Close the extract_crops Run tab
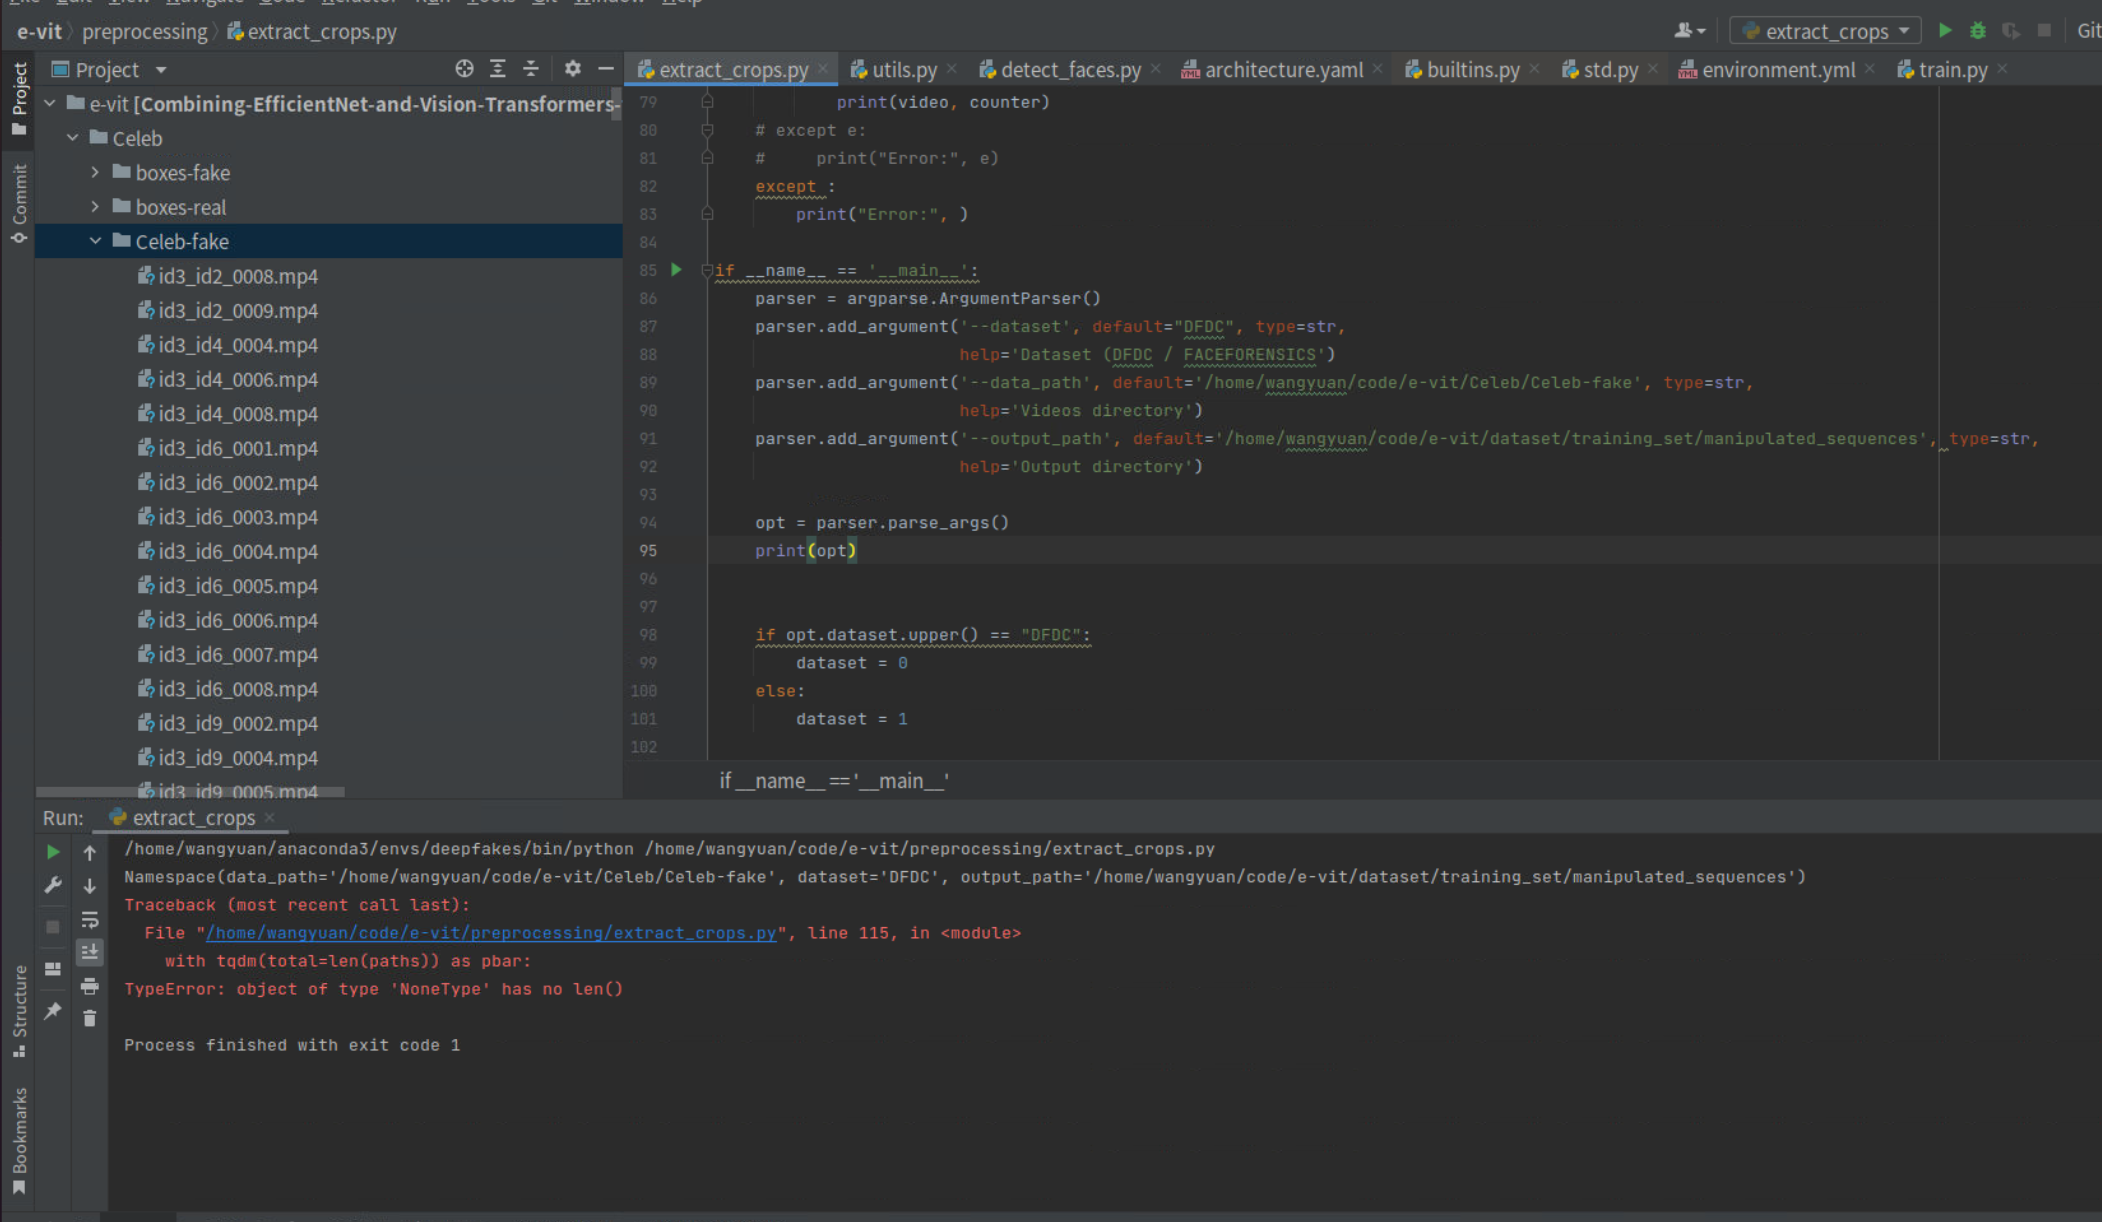This screenshot has width=2102, height=1222. [x=270, y=817]
